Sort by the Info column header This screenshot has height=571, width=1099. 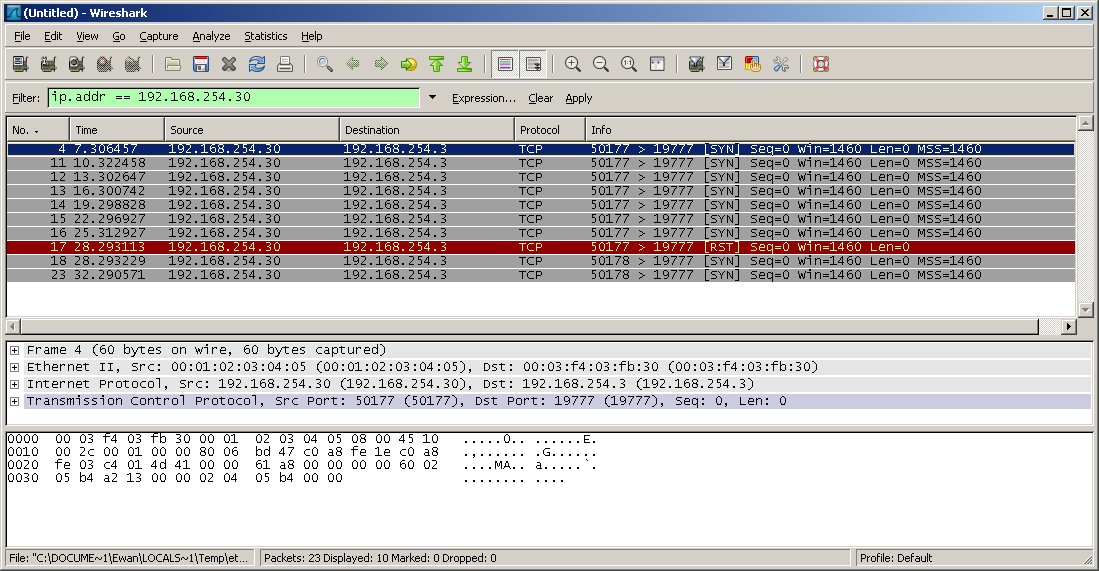coord(831,130)
